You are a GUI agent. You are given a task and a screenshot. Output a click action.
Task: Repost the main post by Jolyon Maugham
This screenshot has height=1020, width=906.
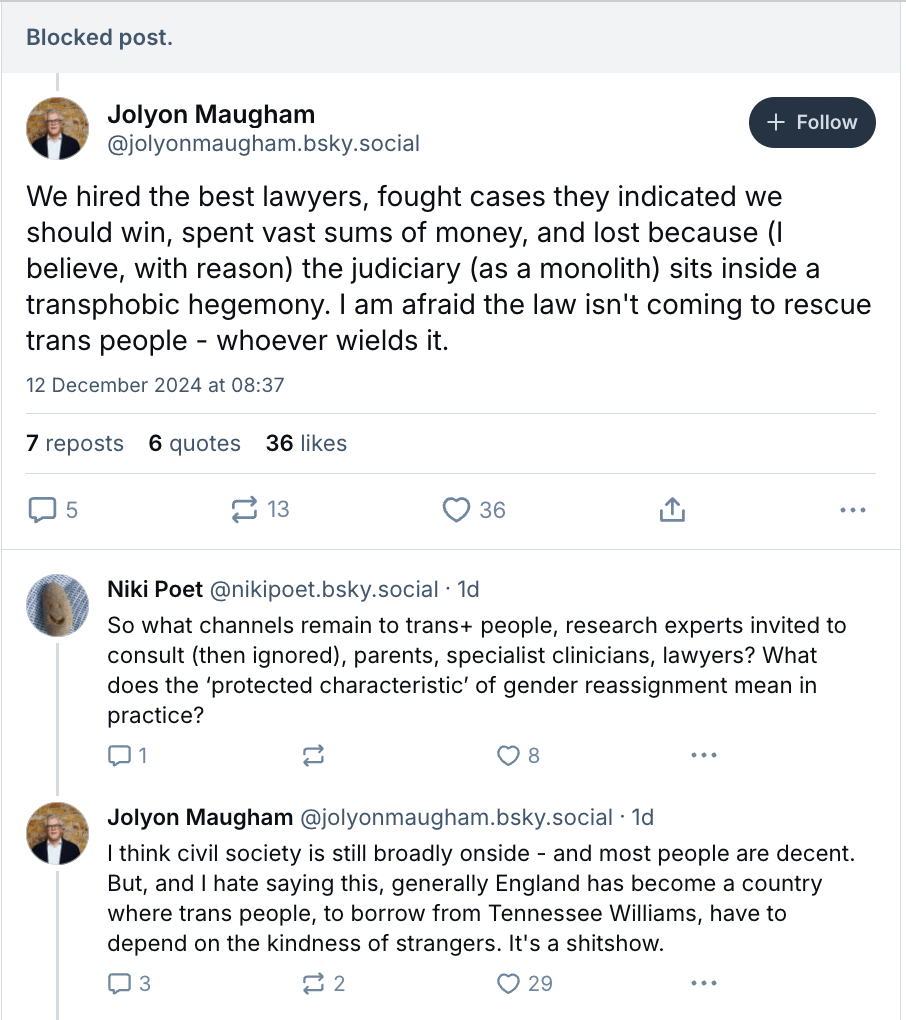pos(244,510)
